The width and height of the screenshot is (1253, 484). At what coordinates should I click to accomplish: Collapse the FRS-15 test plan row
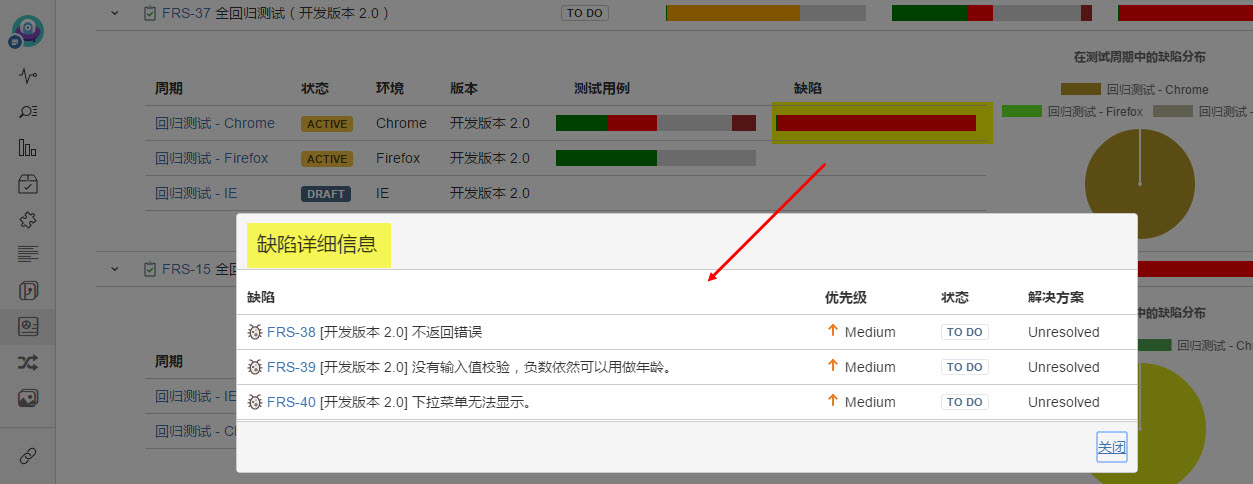tap(114, 269)
